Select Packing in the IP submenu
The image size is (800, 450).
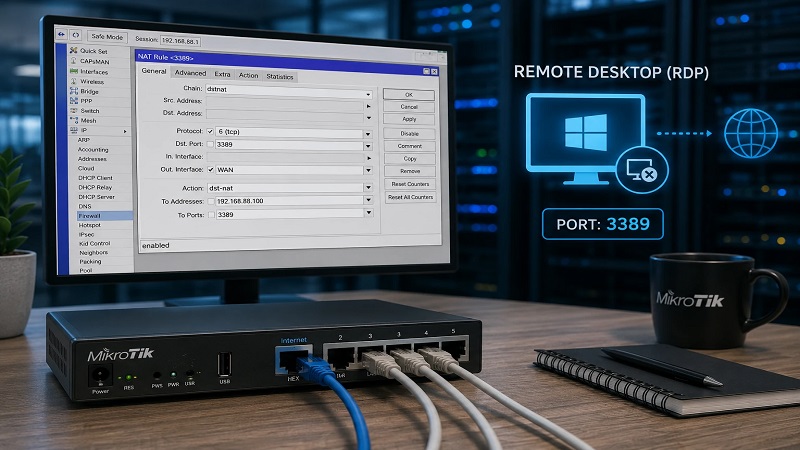[x=90, y=261]
